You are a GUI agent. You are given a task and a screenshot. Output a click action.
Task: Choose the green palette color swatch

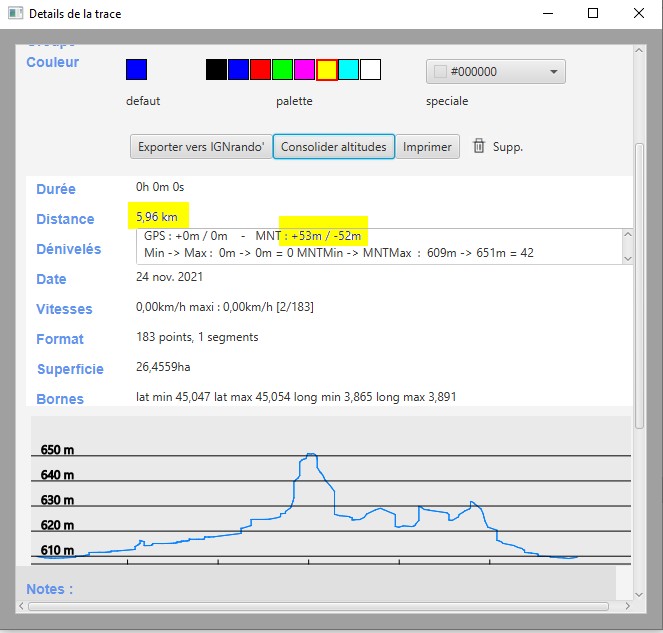282,70
